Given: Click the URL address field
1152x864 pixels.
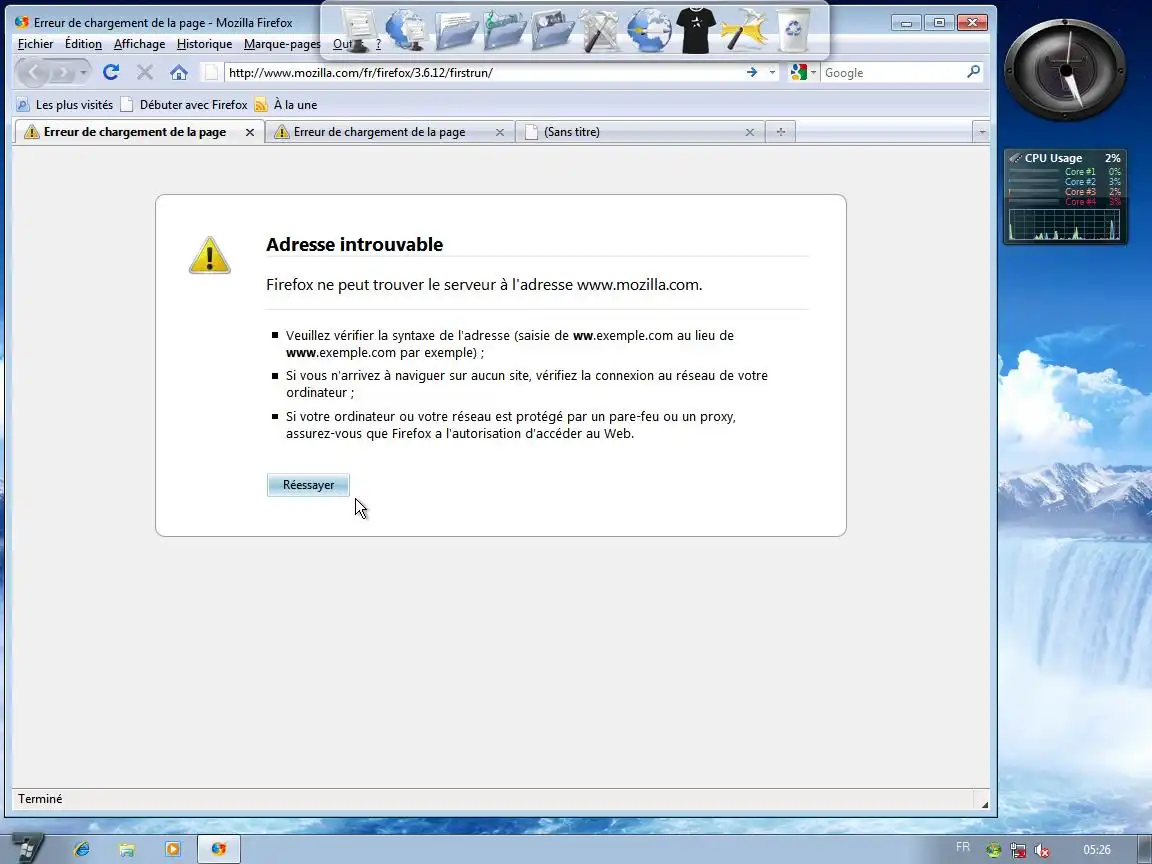Looking at the screenshot, I should click(x=481, y=72).
